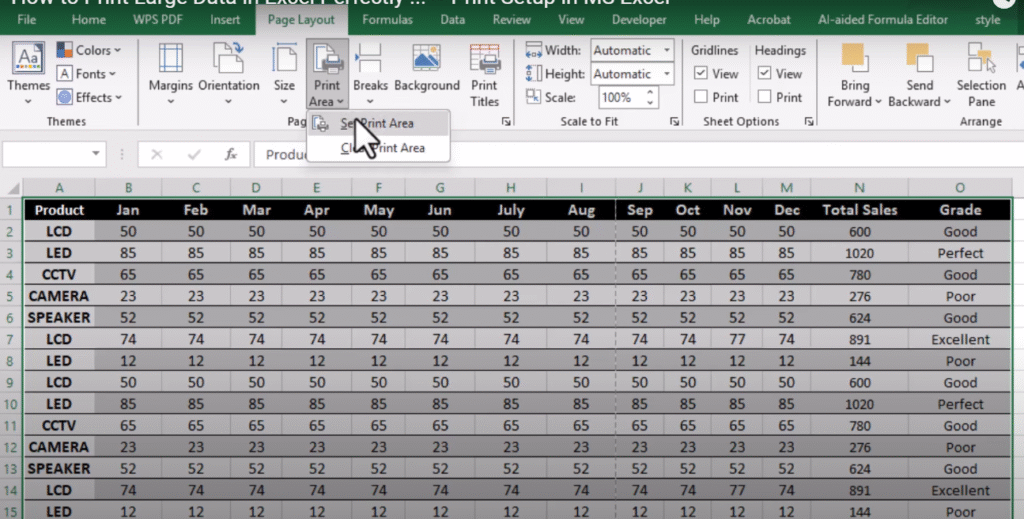The image size is (1024, 519).
Task: Enable the Gridlines Print checkbox
Action: pos(702,97)
